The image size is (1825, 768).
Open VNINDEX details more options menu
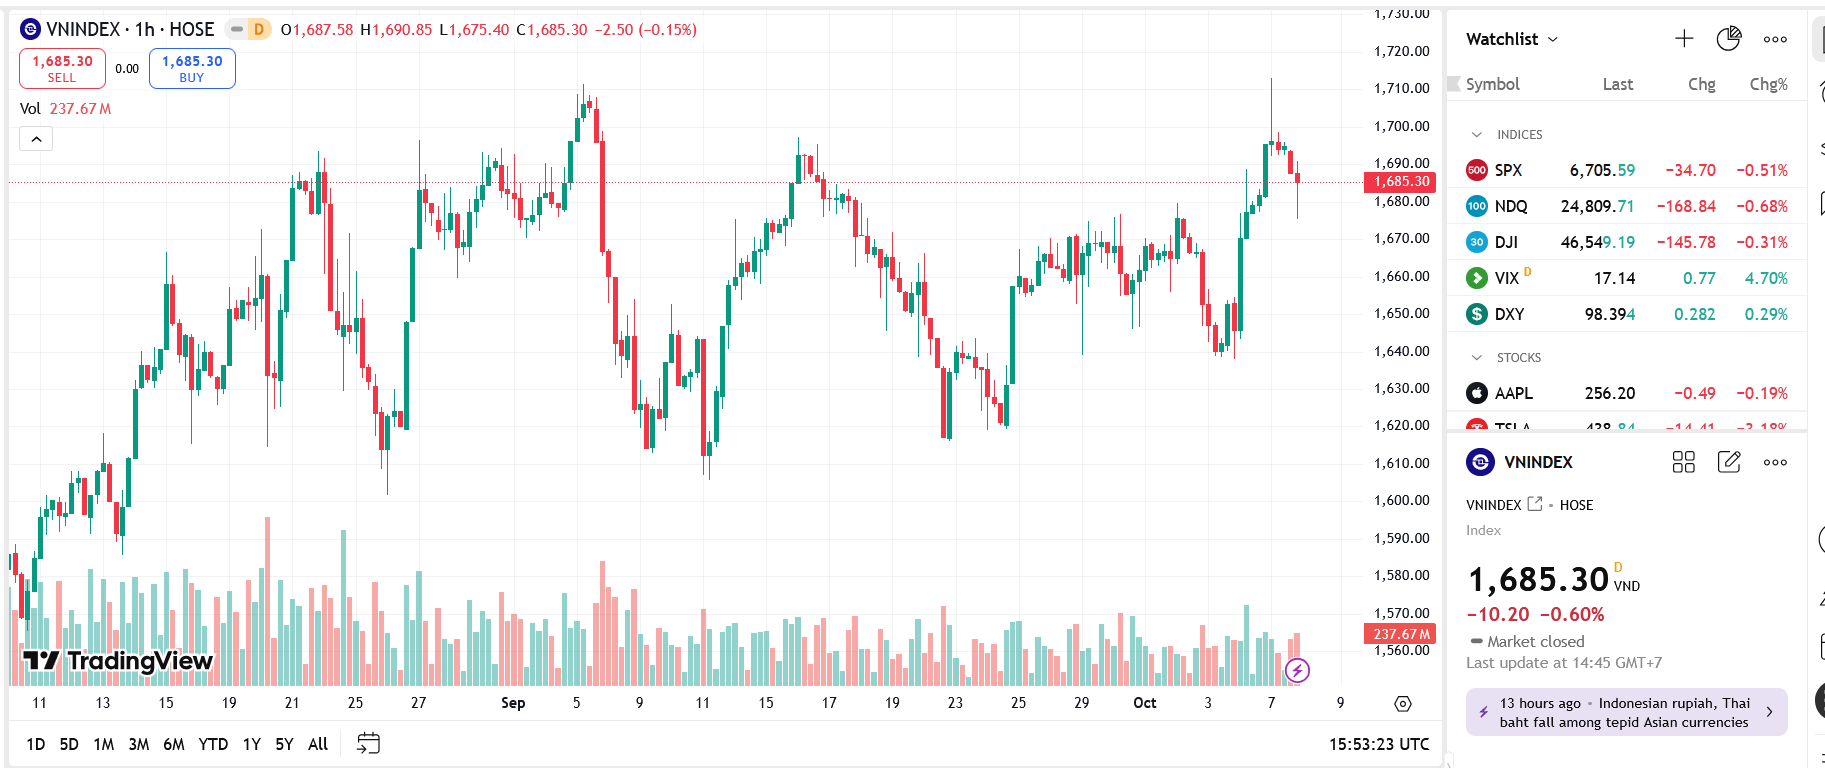[1775, 462]
